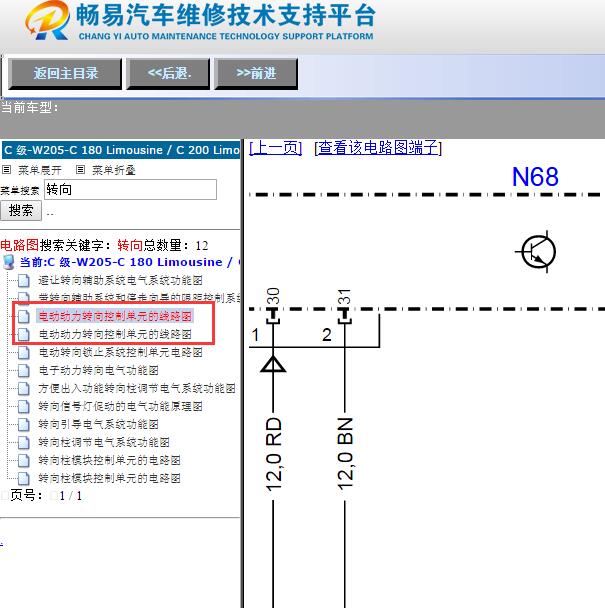This screenshot has height=608, width=605.
Task: Select the highlighted 电动助力转向控制单元的线路图 entry
Action: pyautogui.click(x=114, y=316)
